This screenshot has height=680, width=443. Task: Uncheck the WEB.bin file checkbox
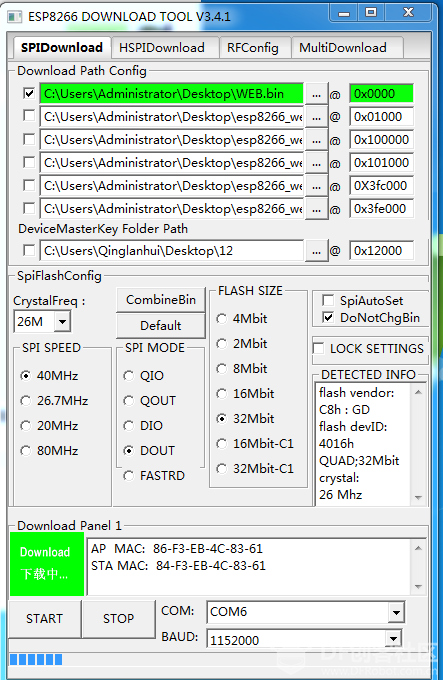tap(29, 93)
